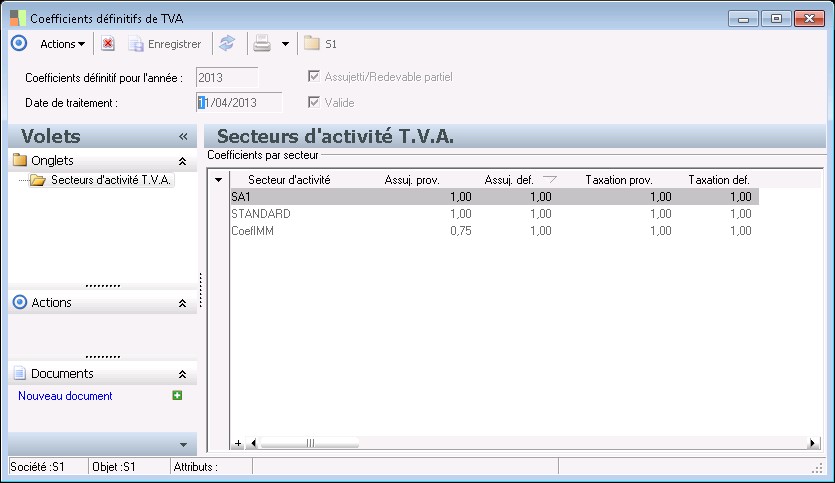This screenshot has height=483, width=835.
Task: Collapse the Documents section
Action: 182,374
